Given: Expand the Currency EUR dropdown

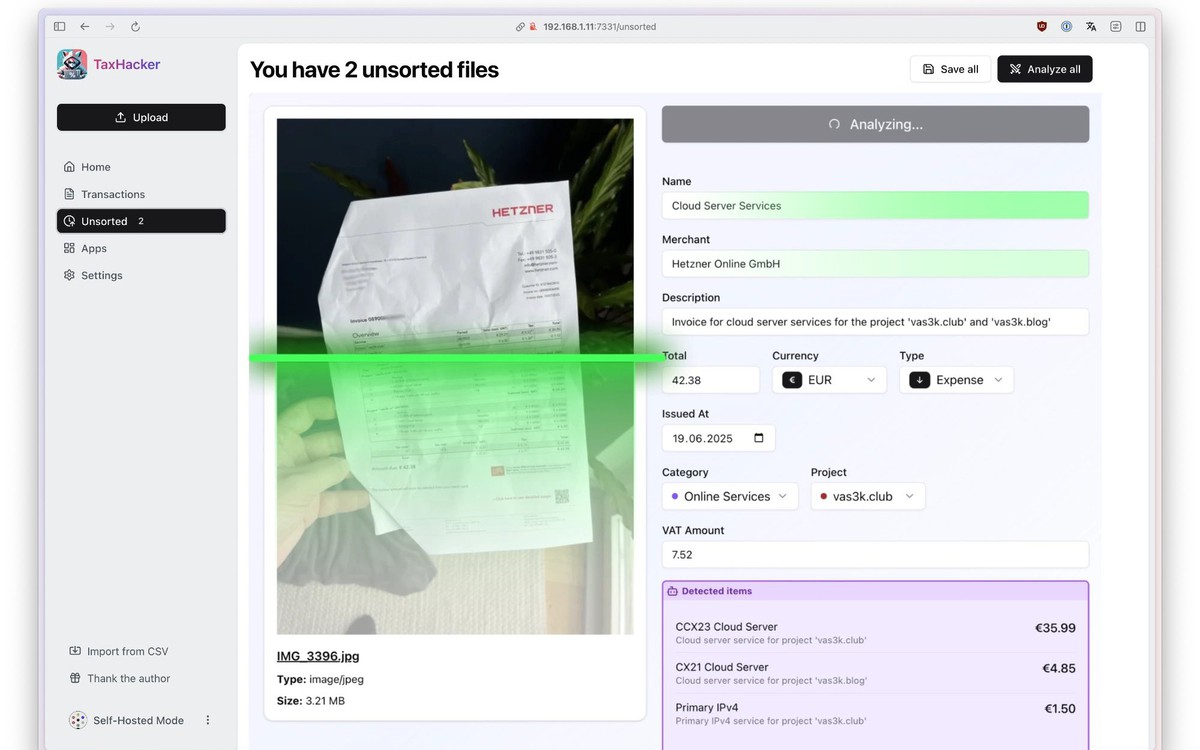Looking at the screenshot, I should point(829,380).
